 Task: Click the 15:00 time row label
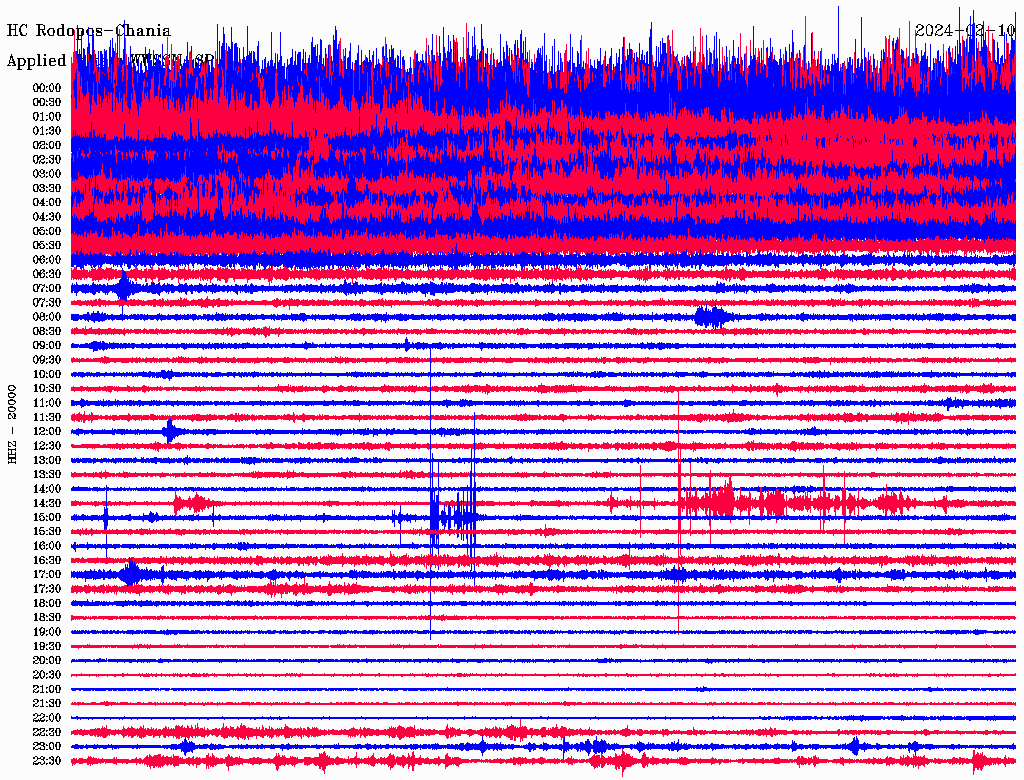47,517
